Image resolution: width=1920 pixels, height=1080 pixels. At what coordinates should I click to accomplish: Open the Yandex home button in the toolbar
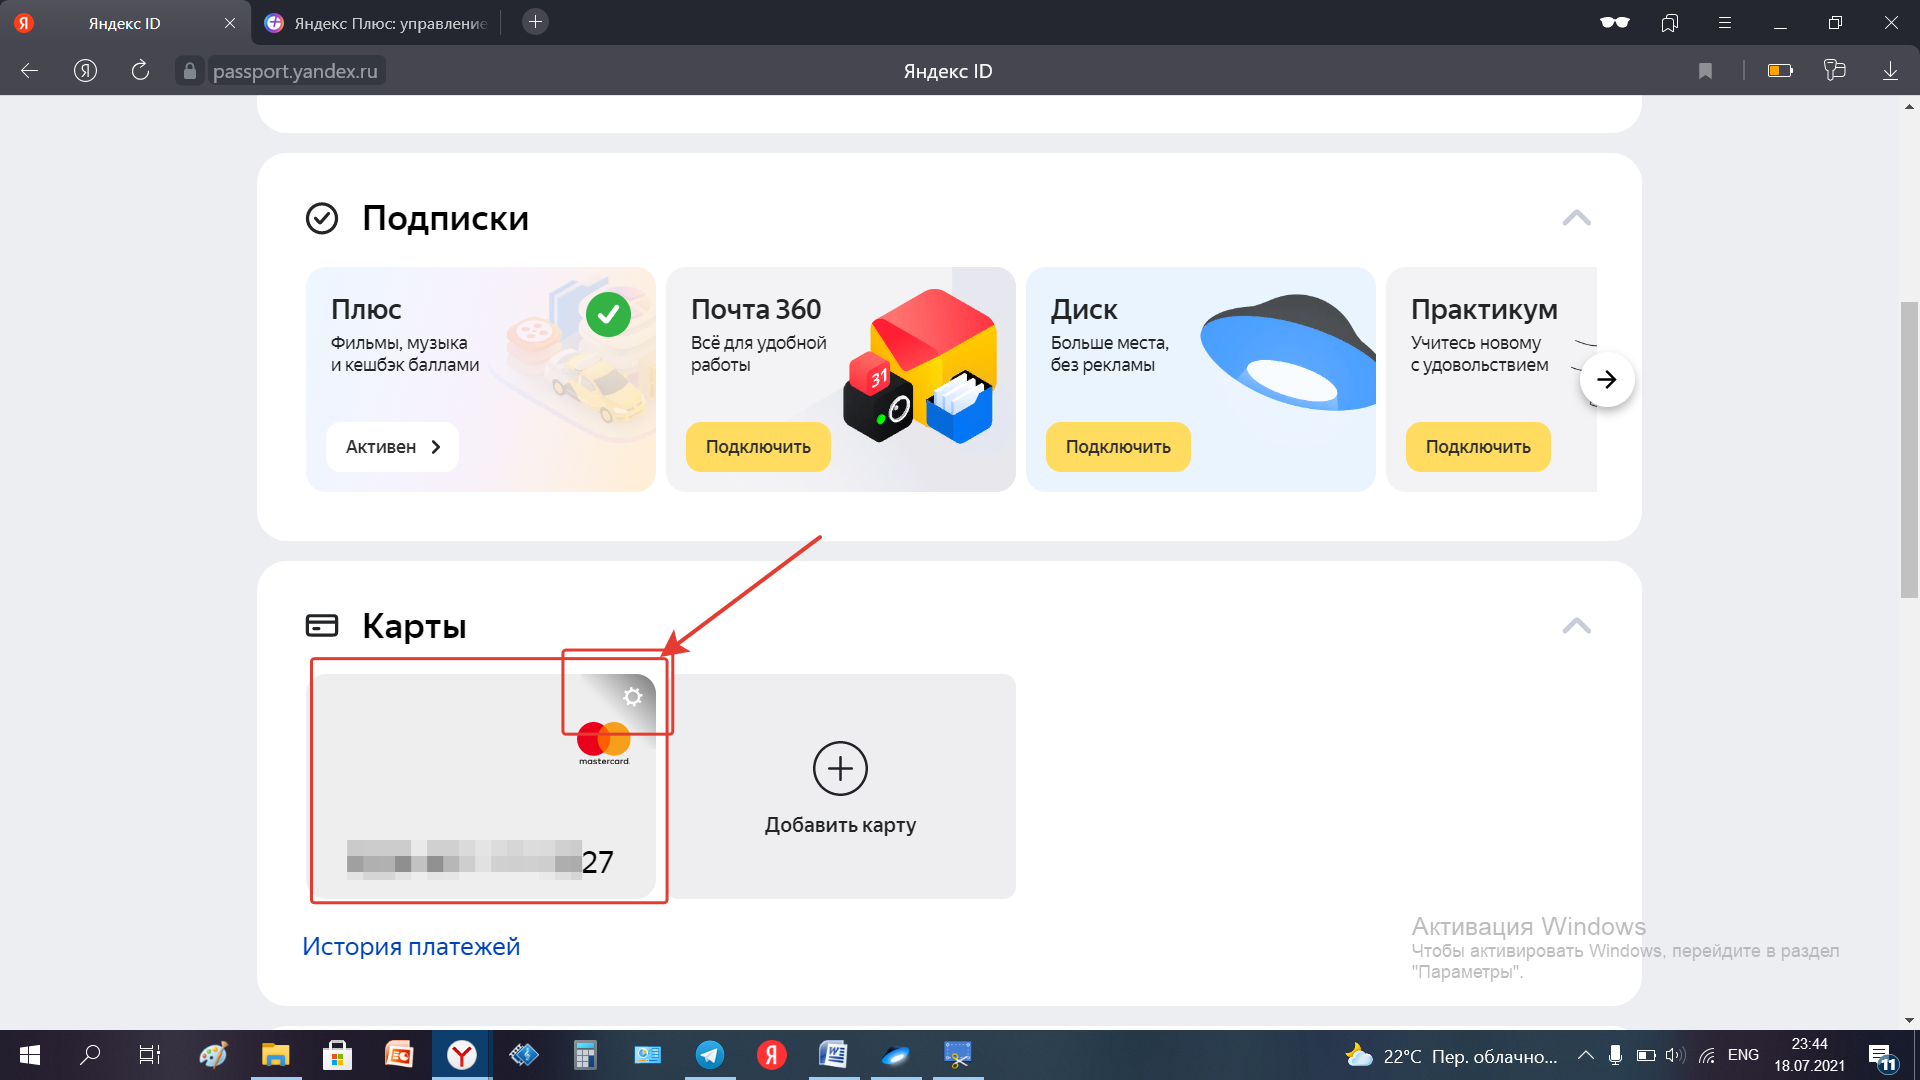coord(86,71)
